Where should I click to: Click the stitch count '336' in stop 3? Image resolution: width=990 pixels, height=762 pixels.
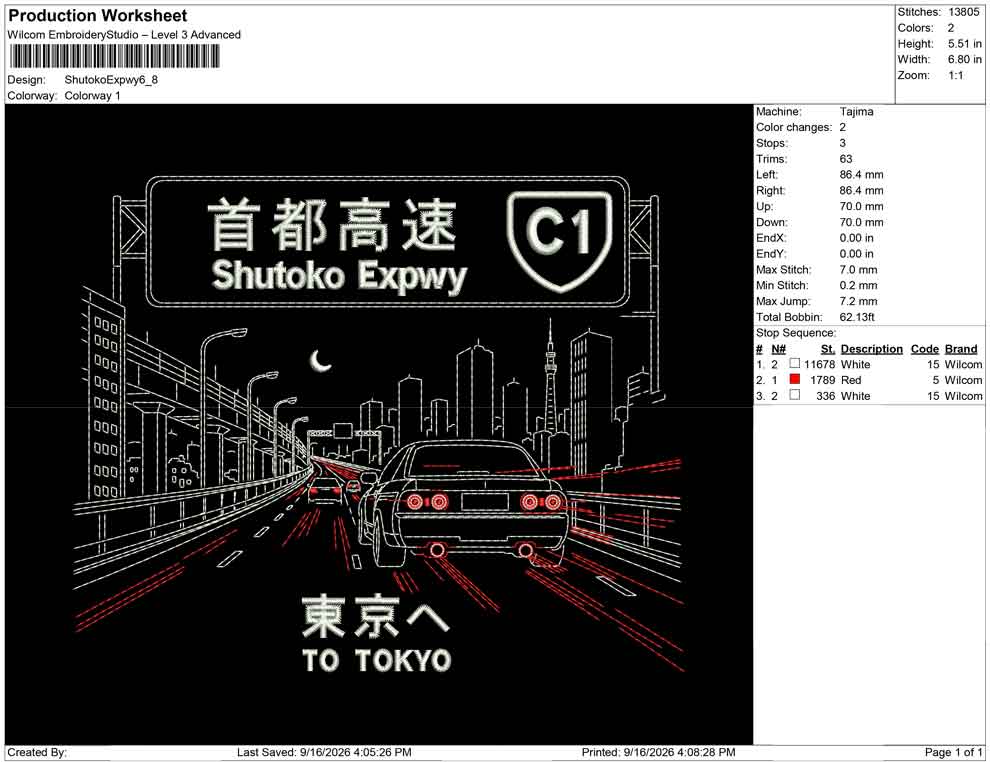click(x=826, y=396)
